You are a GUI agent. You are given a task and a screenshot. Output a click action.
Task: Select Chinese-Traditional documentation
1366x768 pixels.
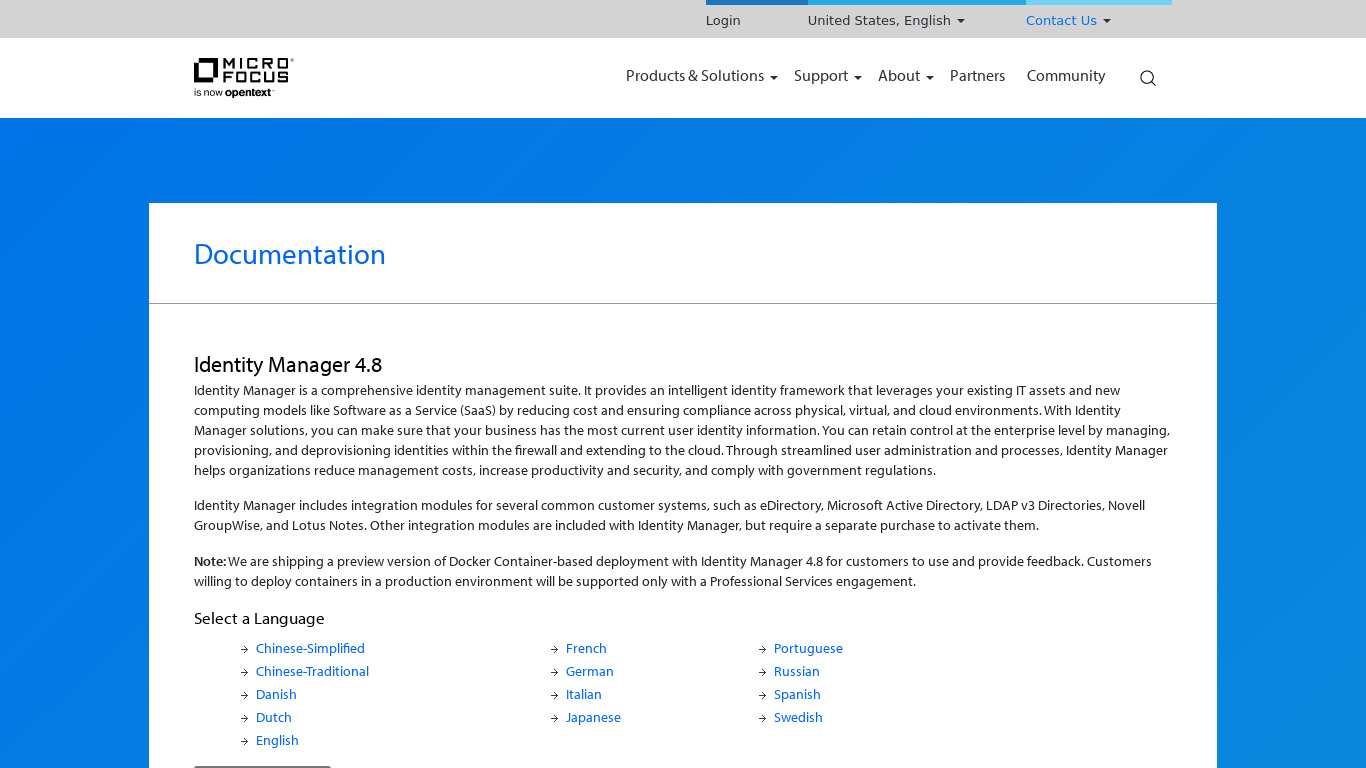312,672
